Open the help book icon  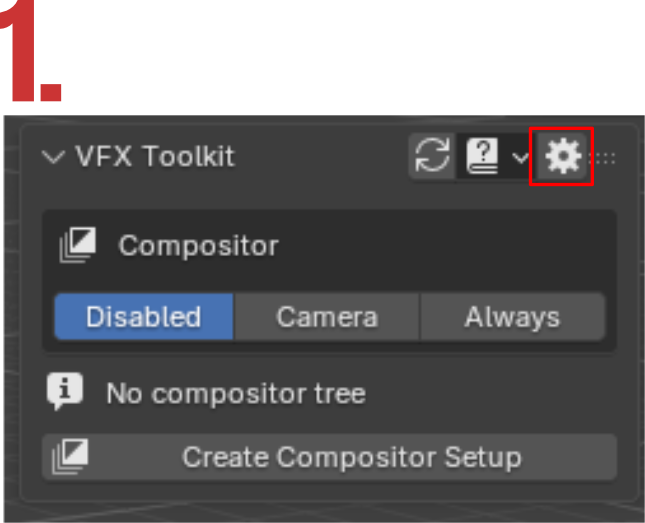coord(482,156)
